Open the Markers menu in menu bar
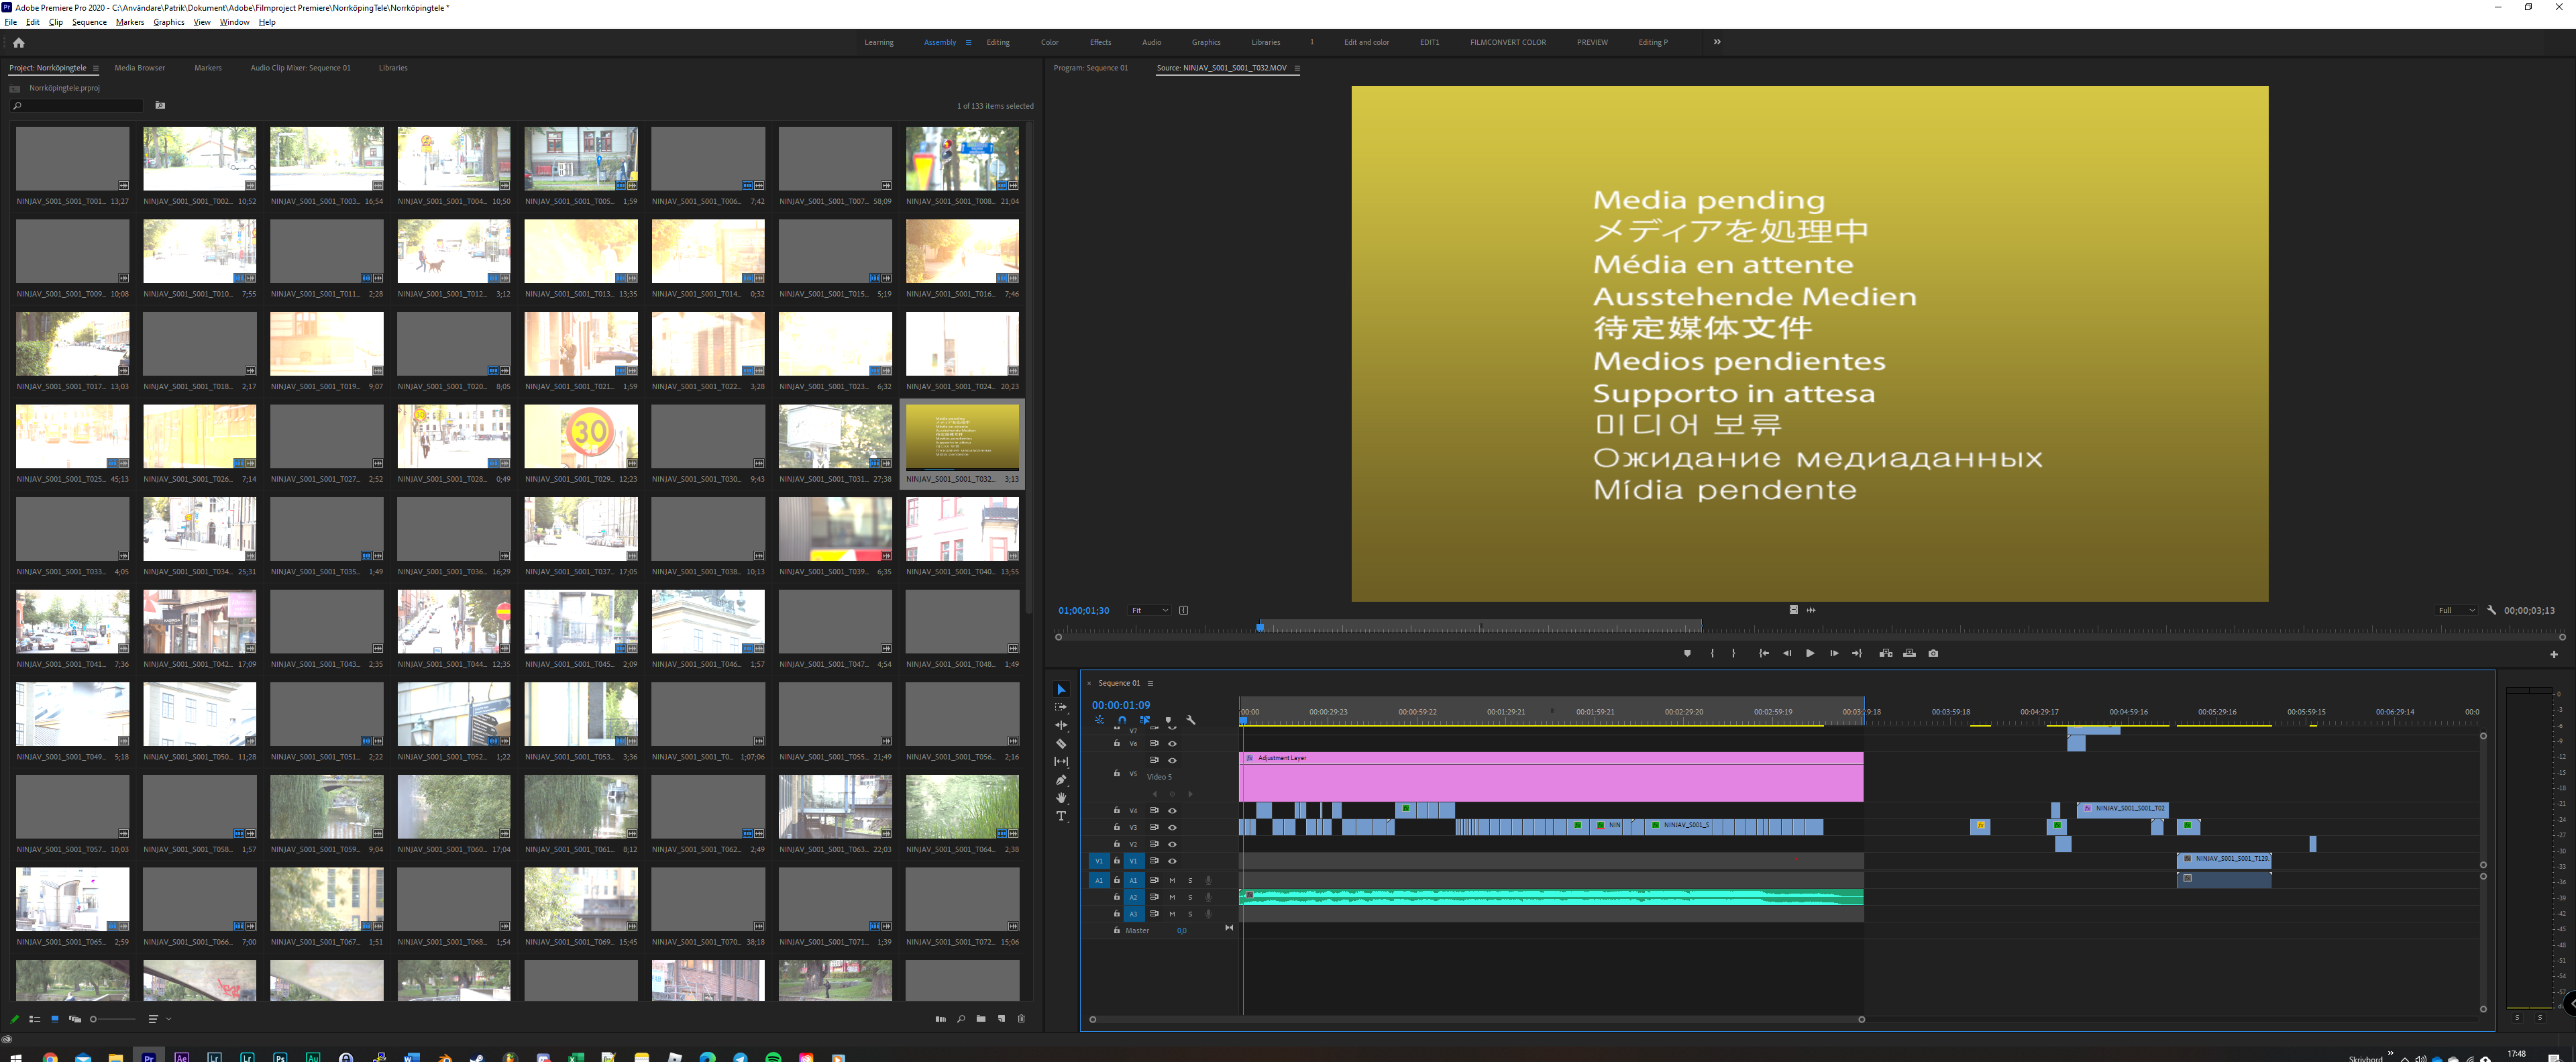Image resolution: width=2576 pixels, height=1062 pixels. click(x=130, y=22)
